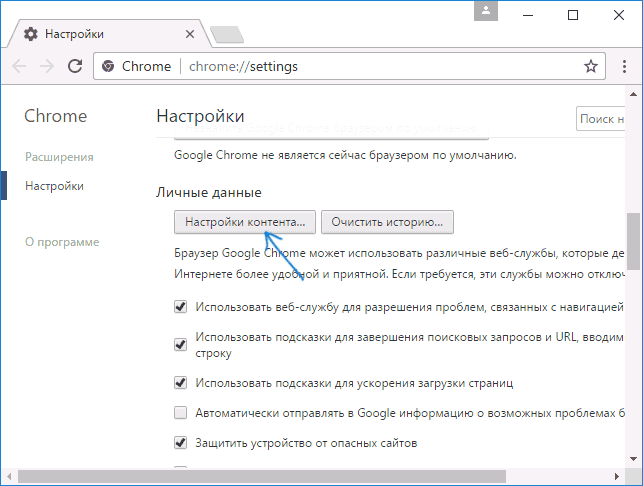Click horizontal scrollbar left arrow
643x486 pixels.
coord(9,477)
